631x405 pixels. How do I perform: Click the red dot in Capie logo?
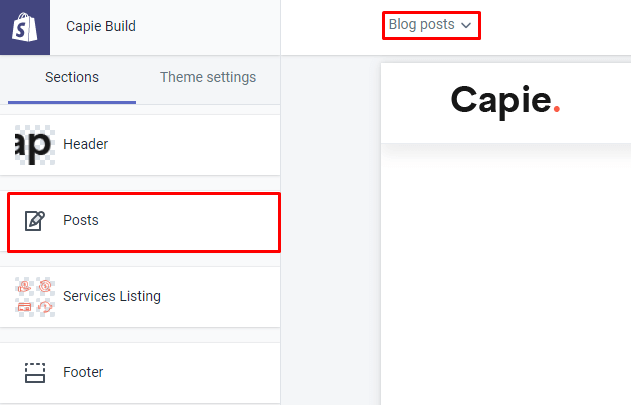557,109
